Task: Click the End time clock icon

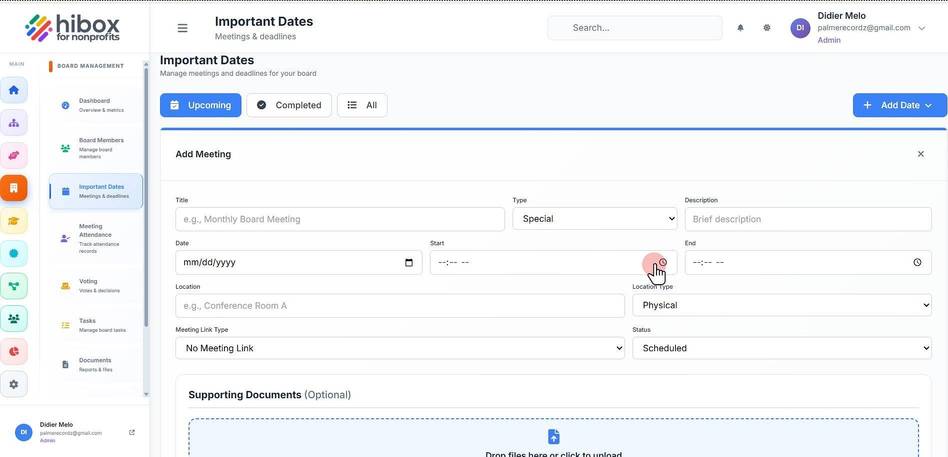Action: (917, 262)
